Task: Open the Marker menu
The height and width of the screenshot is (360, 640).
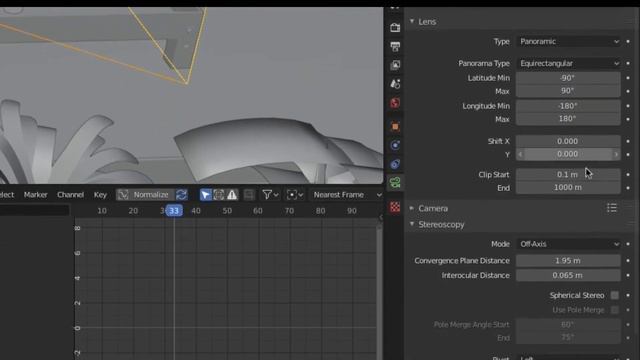Action: pos(36,195)
